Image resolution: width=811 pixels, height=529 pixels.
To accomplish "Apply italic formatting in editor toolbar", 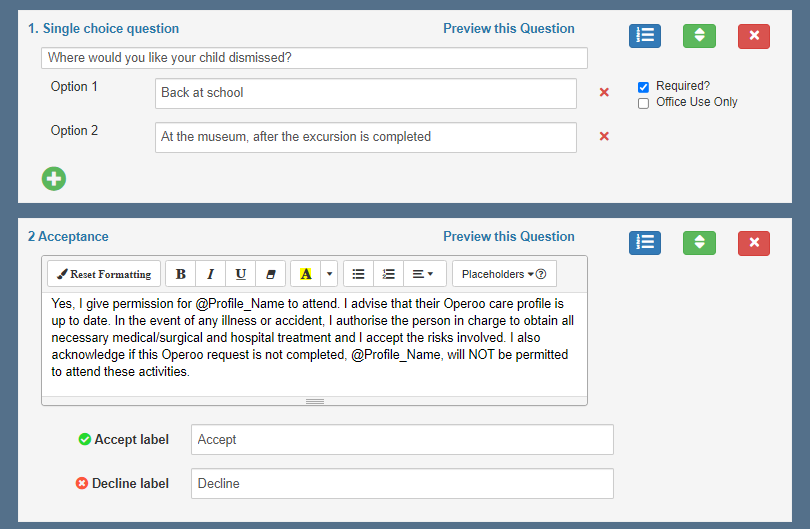I will (x=210, y=274).
